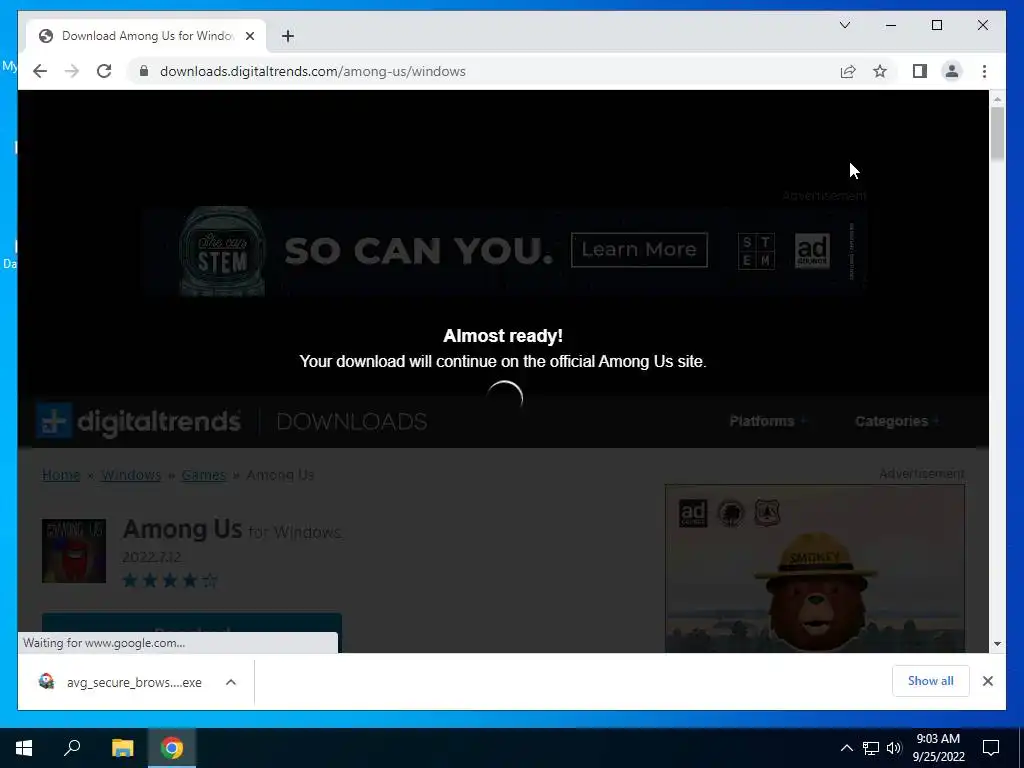Bookmark this page with the star
Screen dimensions: 1024x768
click(x=880, y=71)
